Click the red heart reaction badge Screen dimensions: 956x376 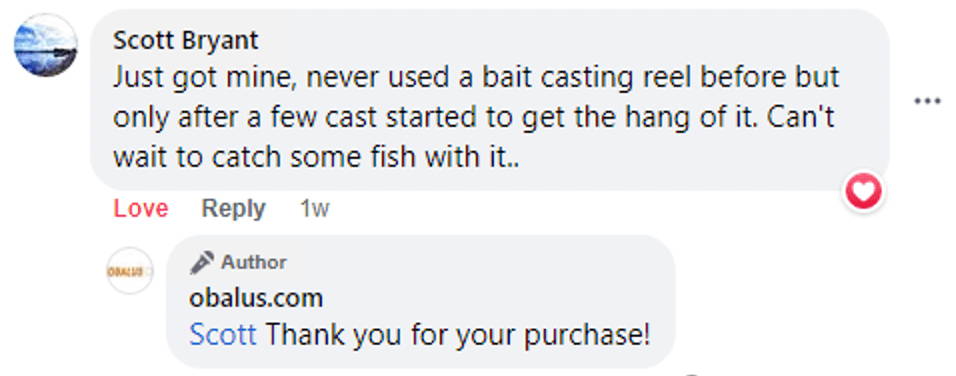[863, 191]
